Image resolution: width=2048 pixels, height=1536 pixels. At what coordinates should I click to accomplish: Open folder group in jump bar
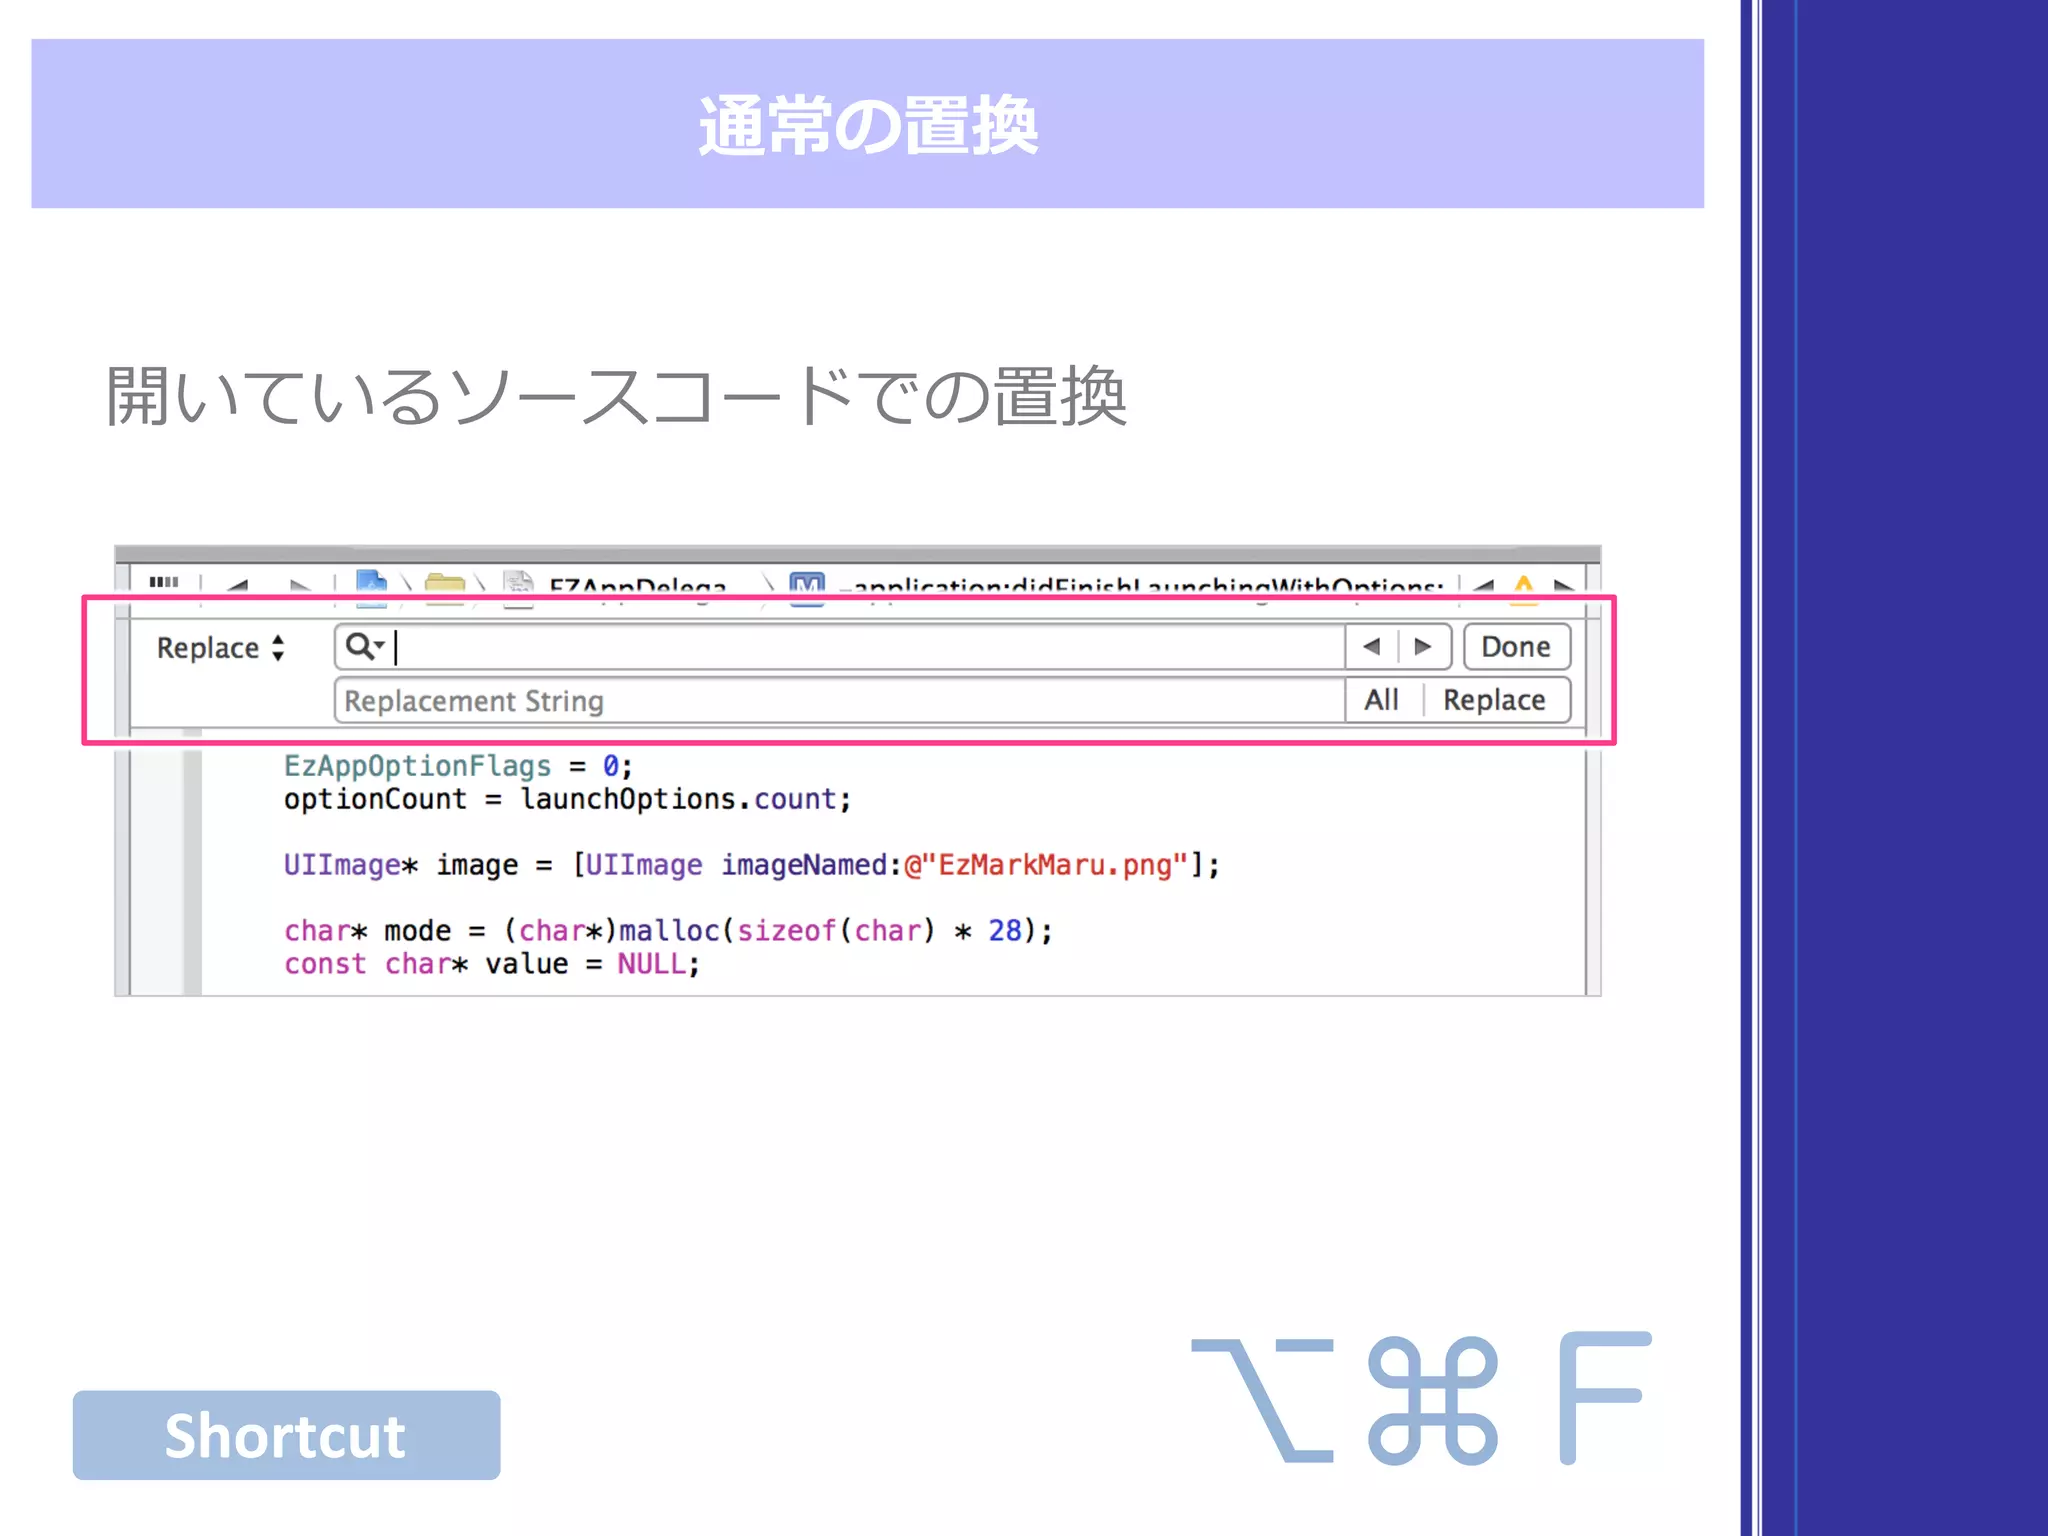(x=445, y=587)
